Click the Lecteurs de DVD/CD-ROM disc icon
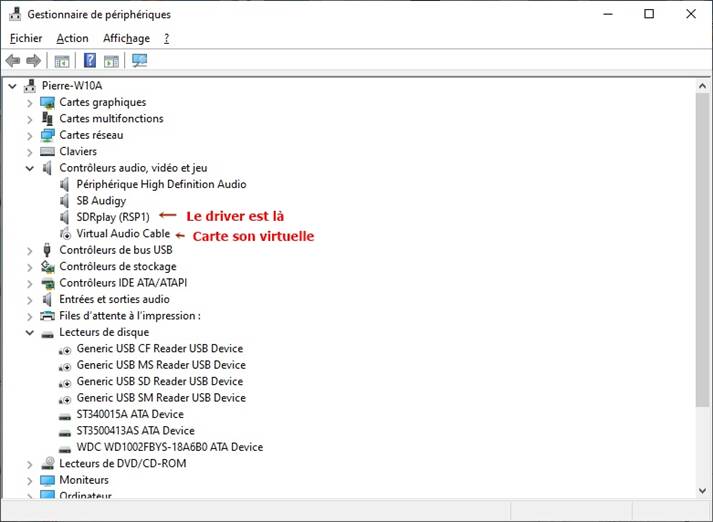 (x=48, y=463)
